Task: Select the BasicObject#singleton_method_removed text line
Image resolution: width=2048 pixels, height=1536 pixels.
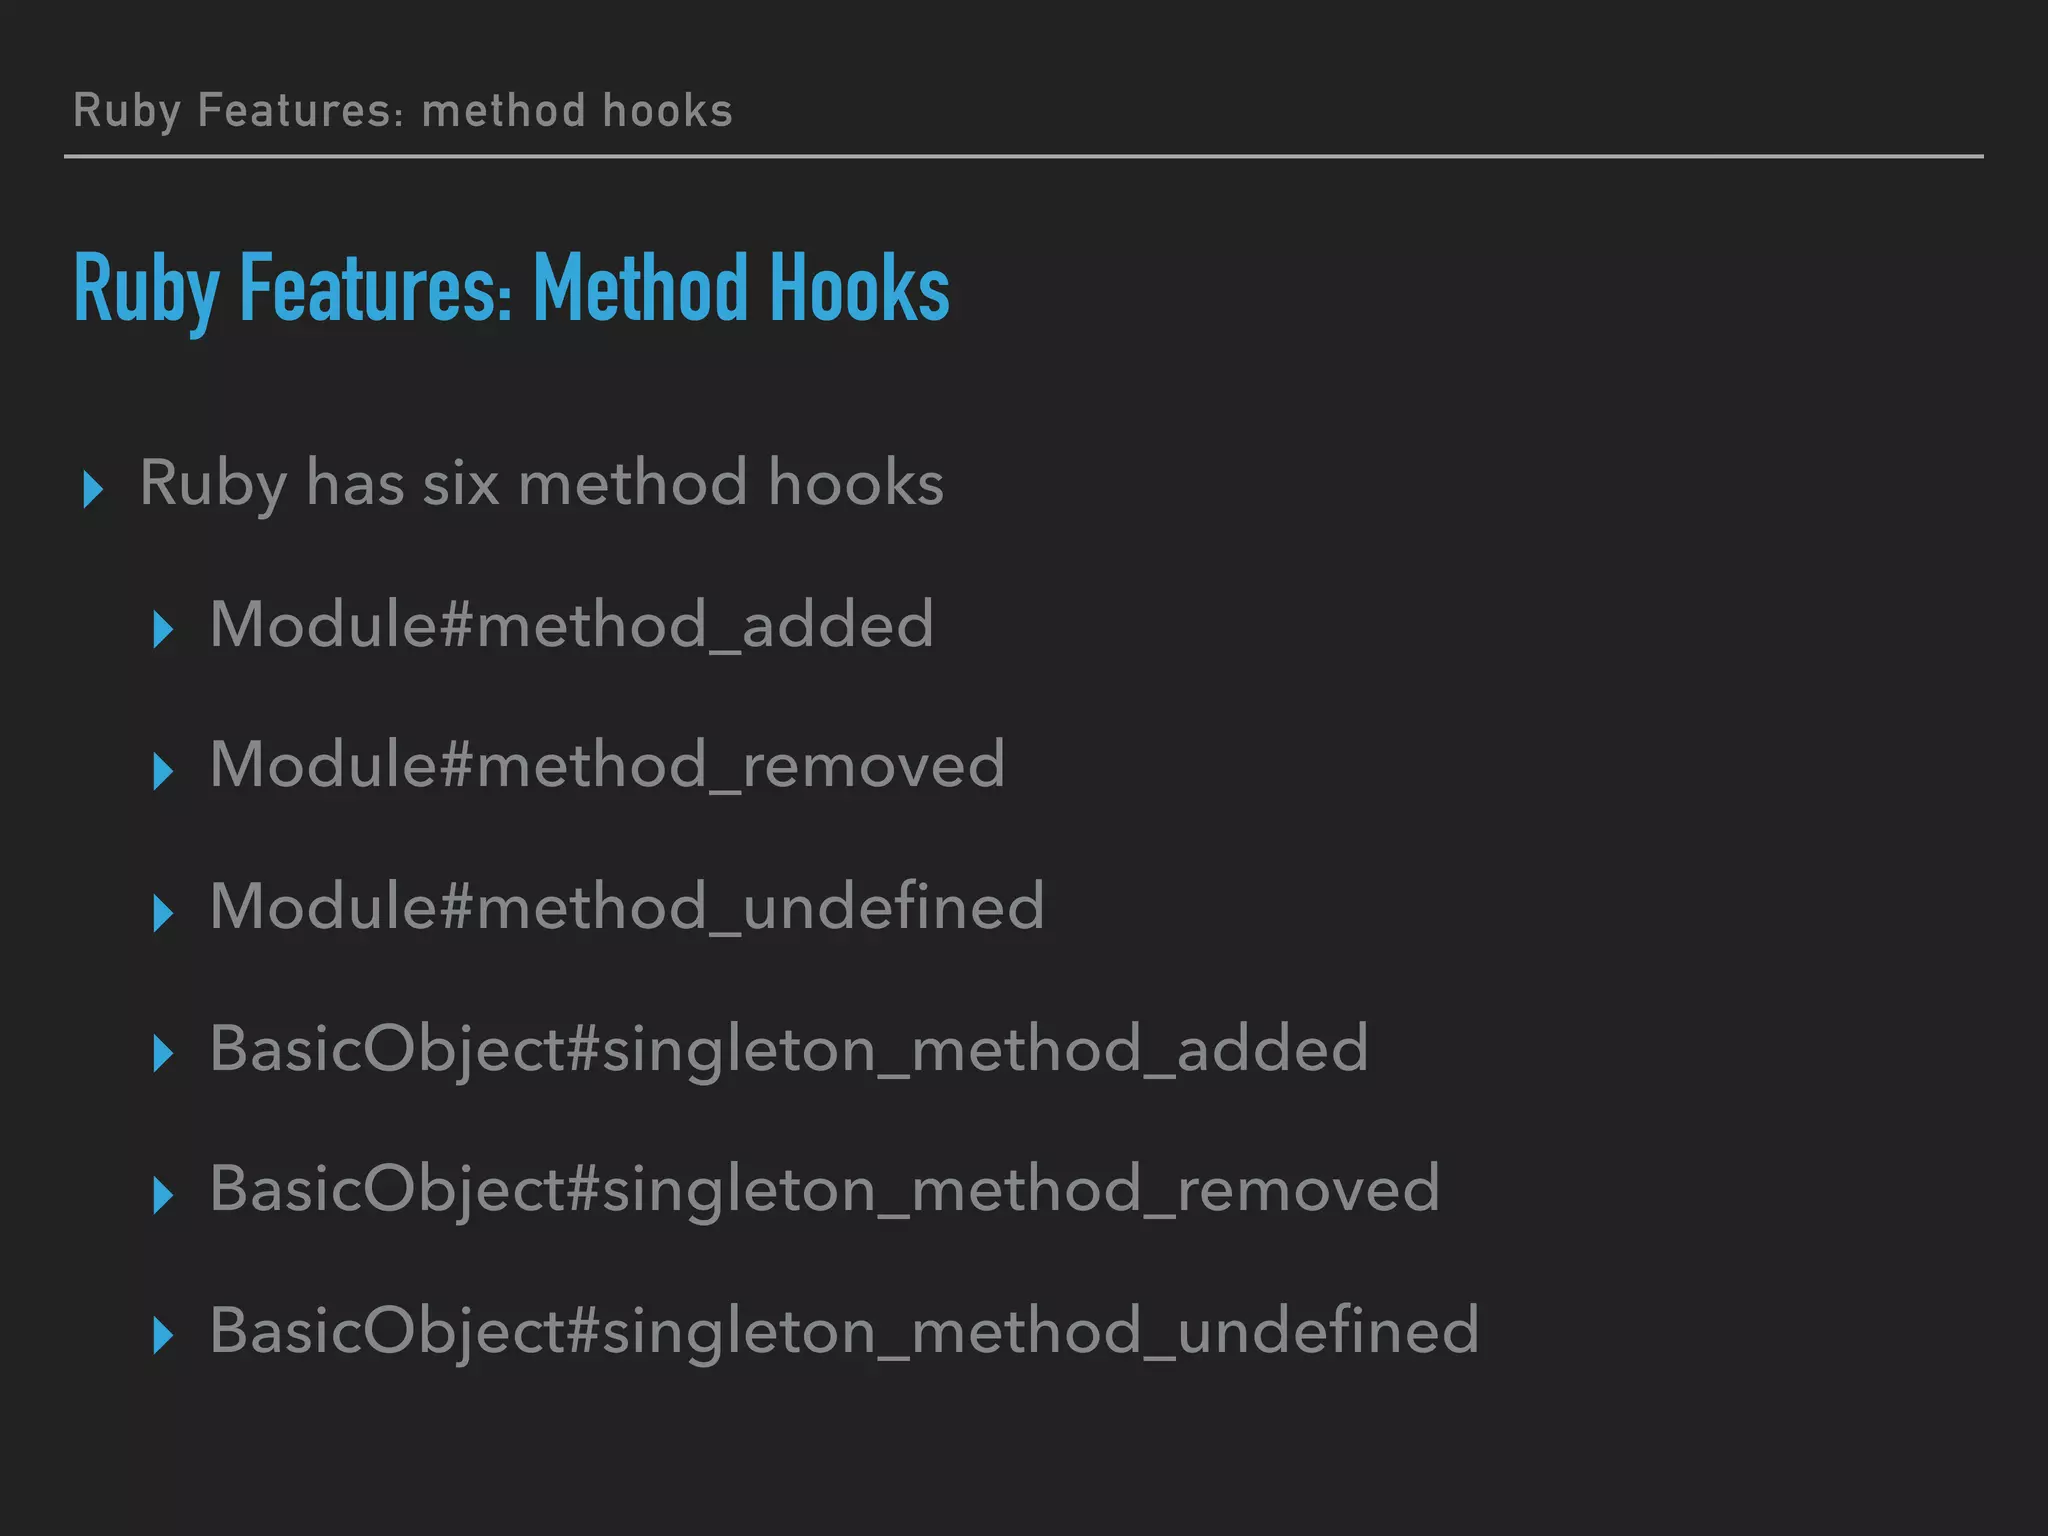Action: (x=825, y=1190)
